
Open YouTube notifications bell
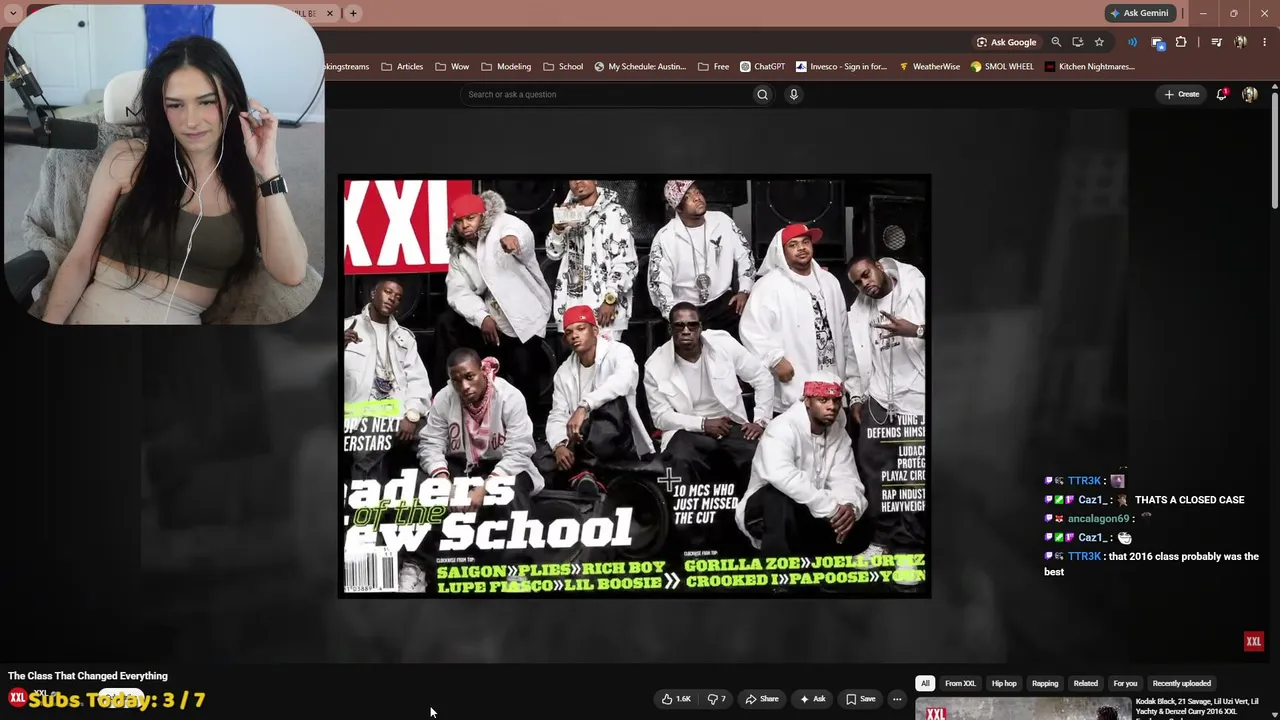1221,94
